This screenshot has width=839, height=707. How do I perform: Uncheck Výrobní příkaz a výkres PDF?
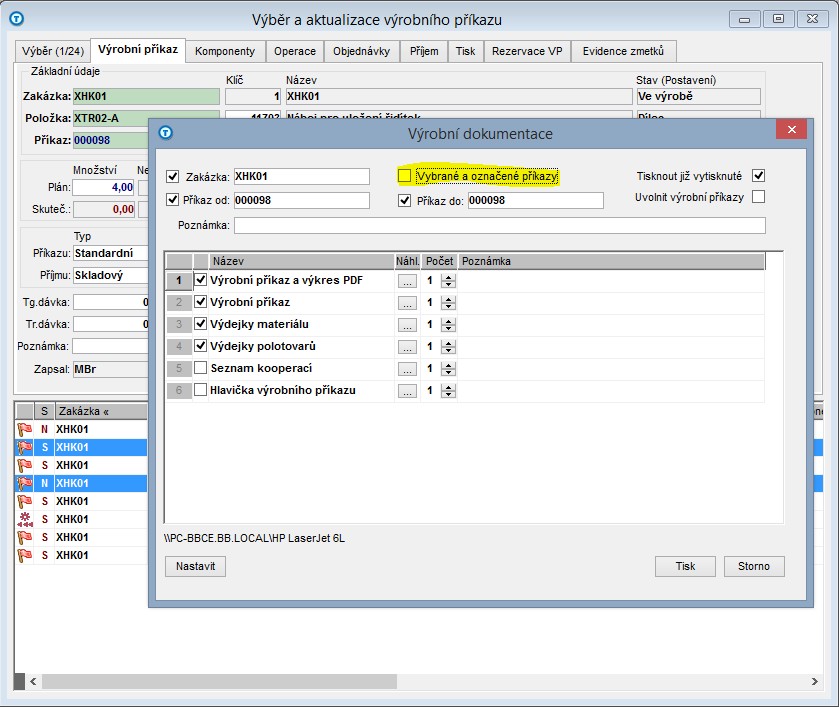(200, 279)
